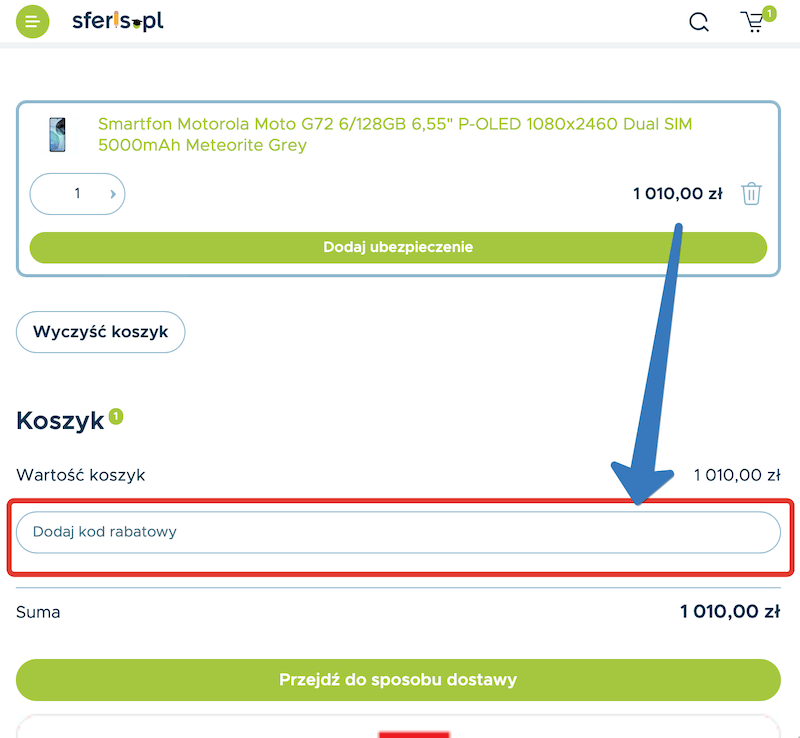Click the cart item count badge in header

click(x=769, y=13)
